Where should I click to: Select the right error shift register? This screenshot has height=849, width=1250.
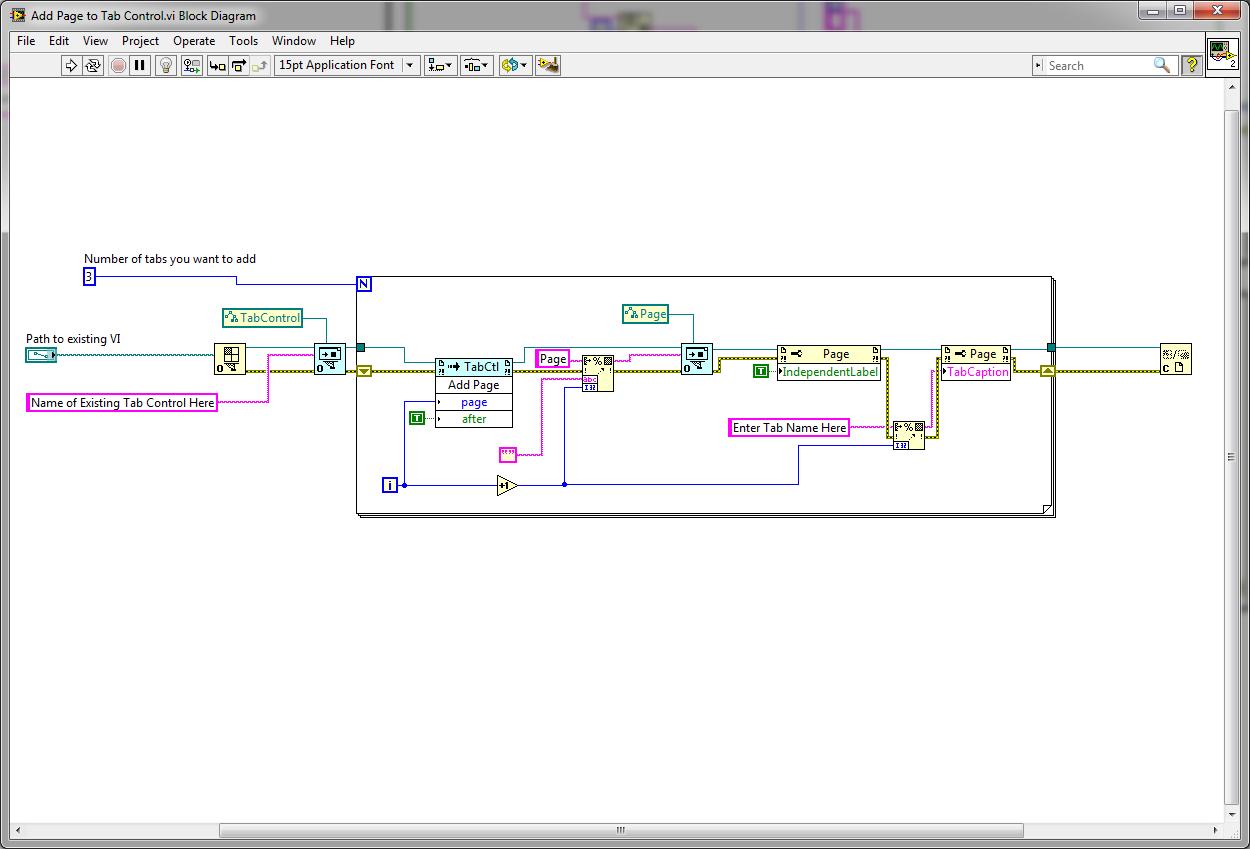tap(1047, 371)
